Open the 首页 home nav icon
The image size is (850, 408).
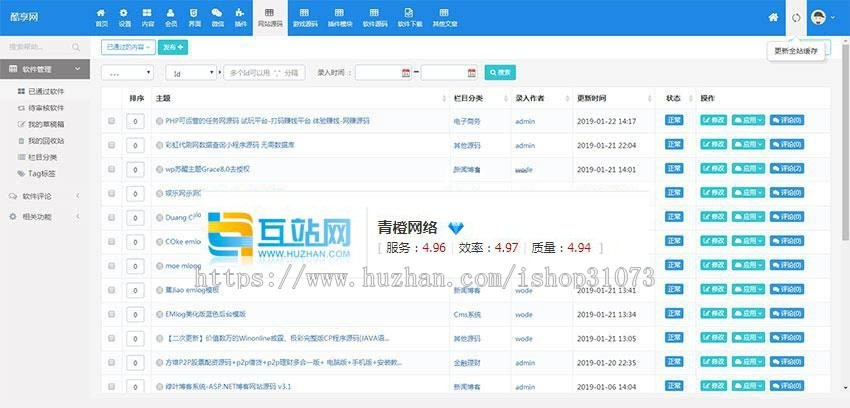click(101, 17)
